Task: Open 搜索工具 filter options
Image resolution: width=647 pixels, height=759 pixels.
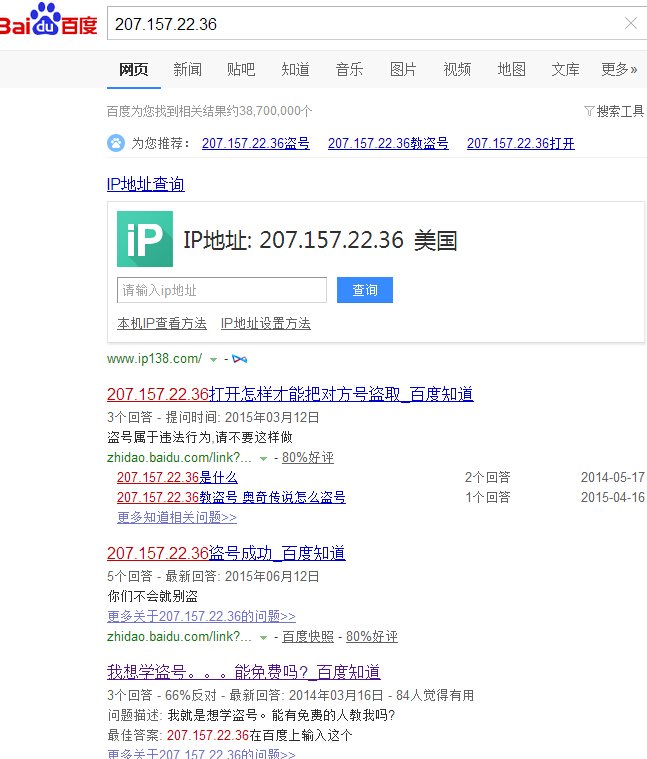Action: tap(613, 111)
